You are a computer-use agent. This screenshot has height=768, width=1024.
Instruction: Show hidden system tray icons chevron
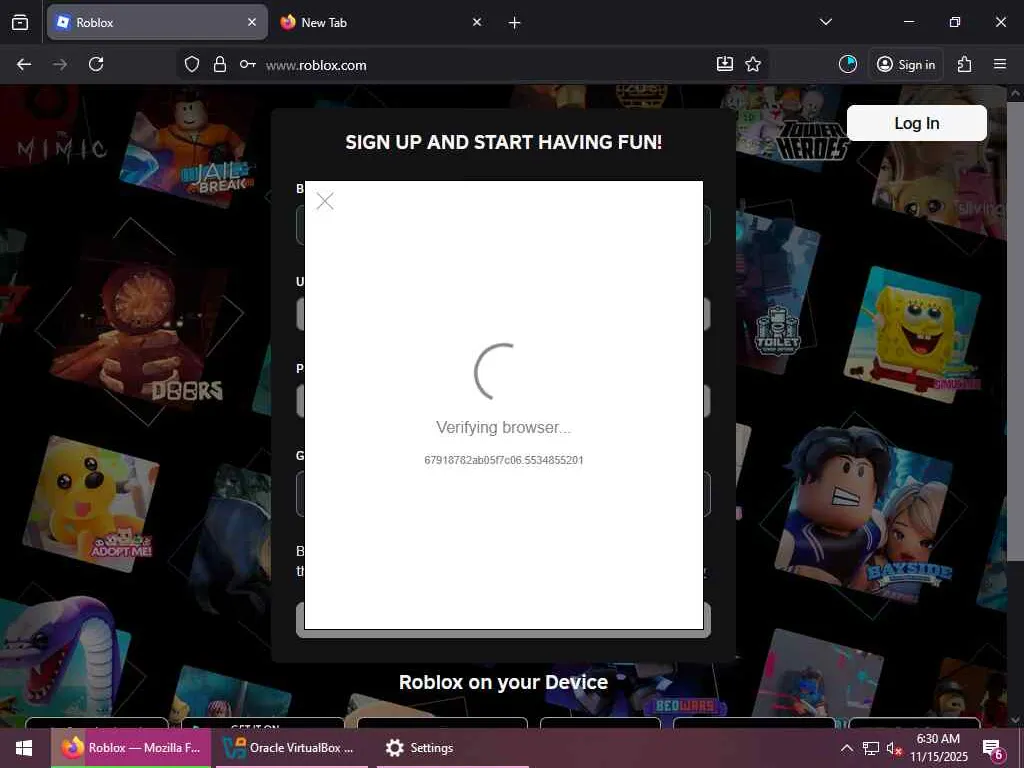[846, 748]
